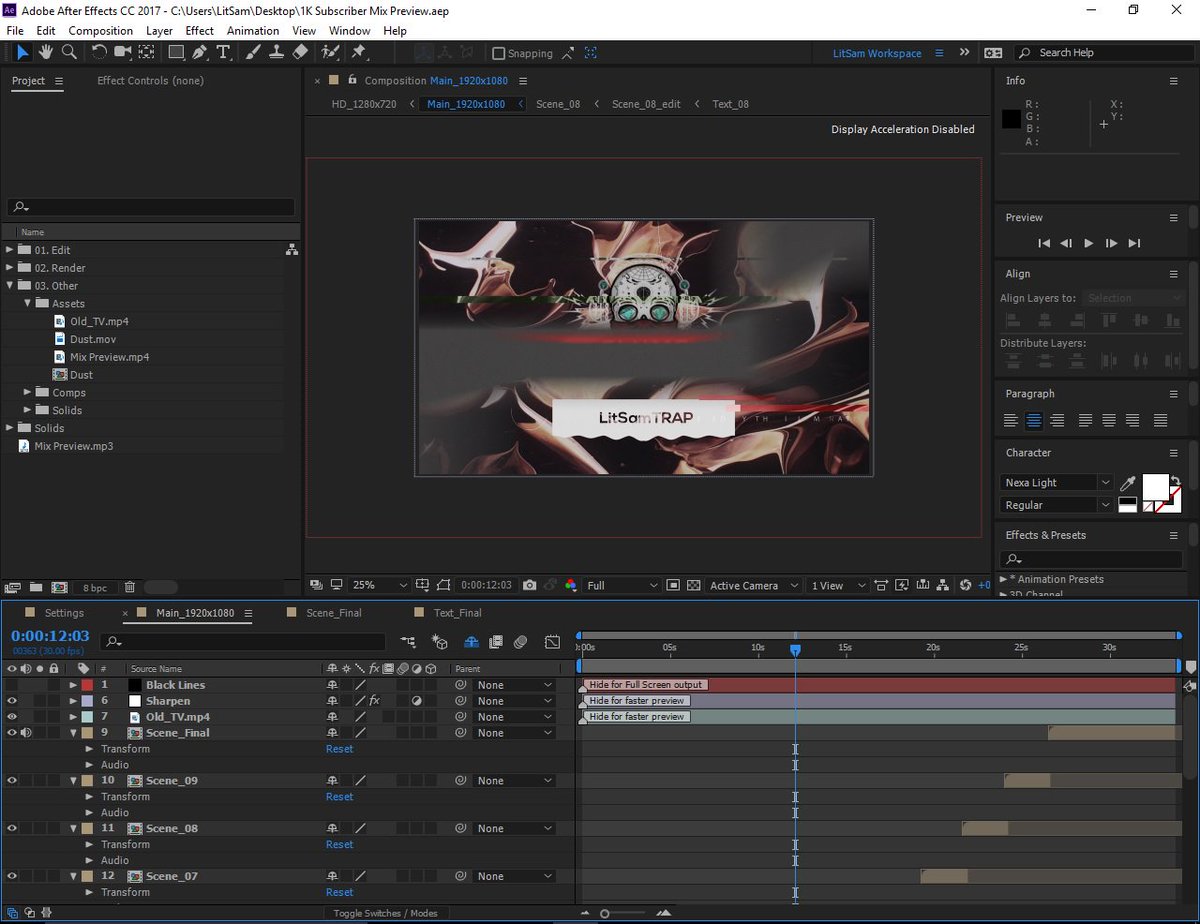
Task: Click the snapshot camera icon below the composition
Action: pos(529,585)
